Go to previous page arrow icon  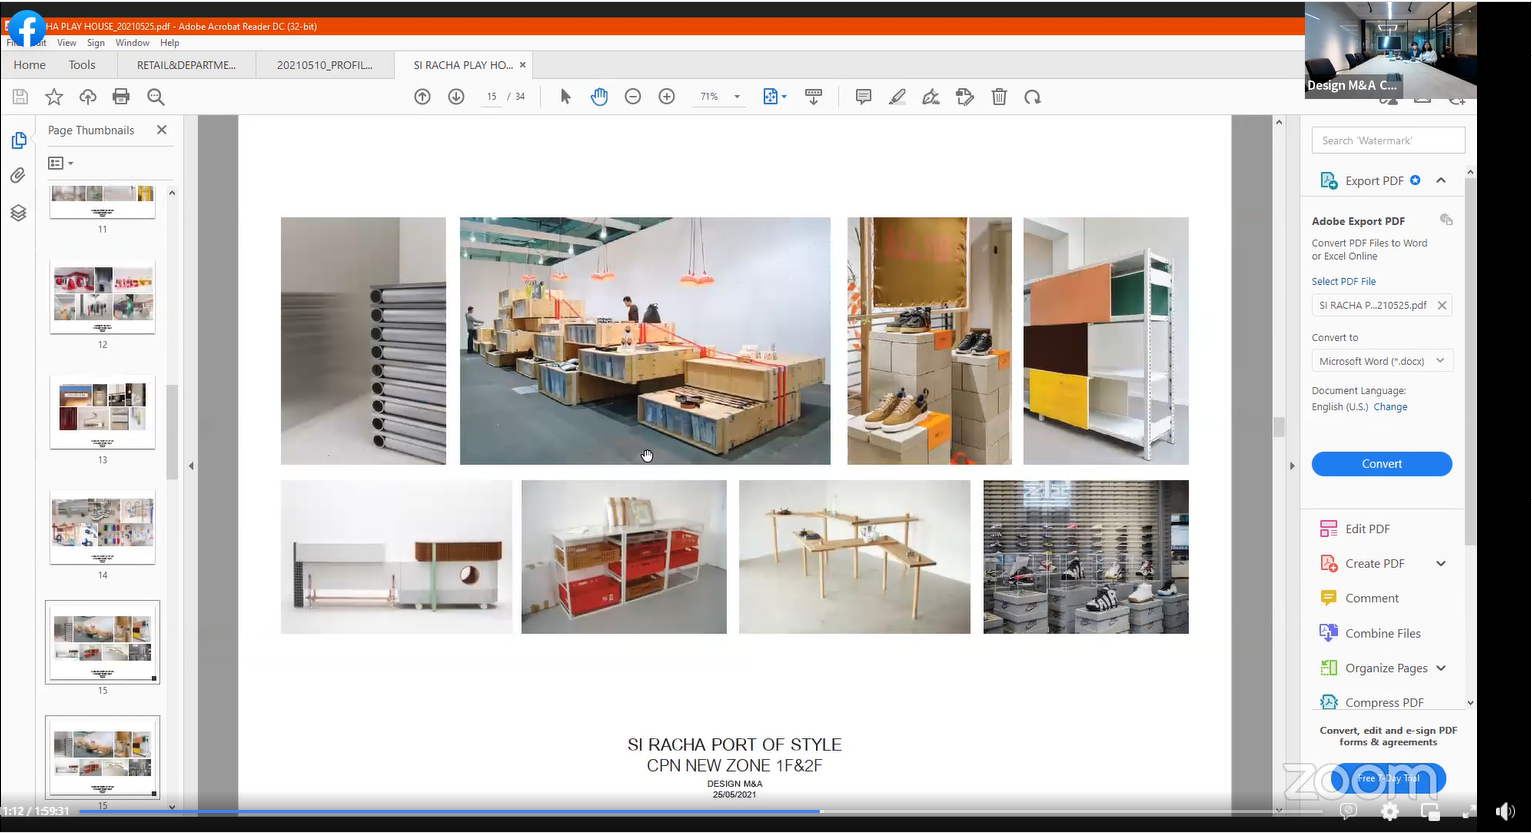pos(422,97)
